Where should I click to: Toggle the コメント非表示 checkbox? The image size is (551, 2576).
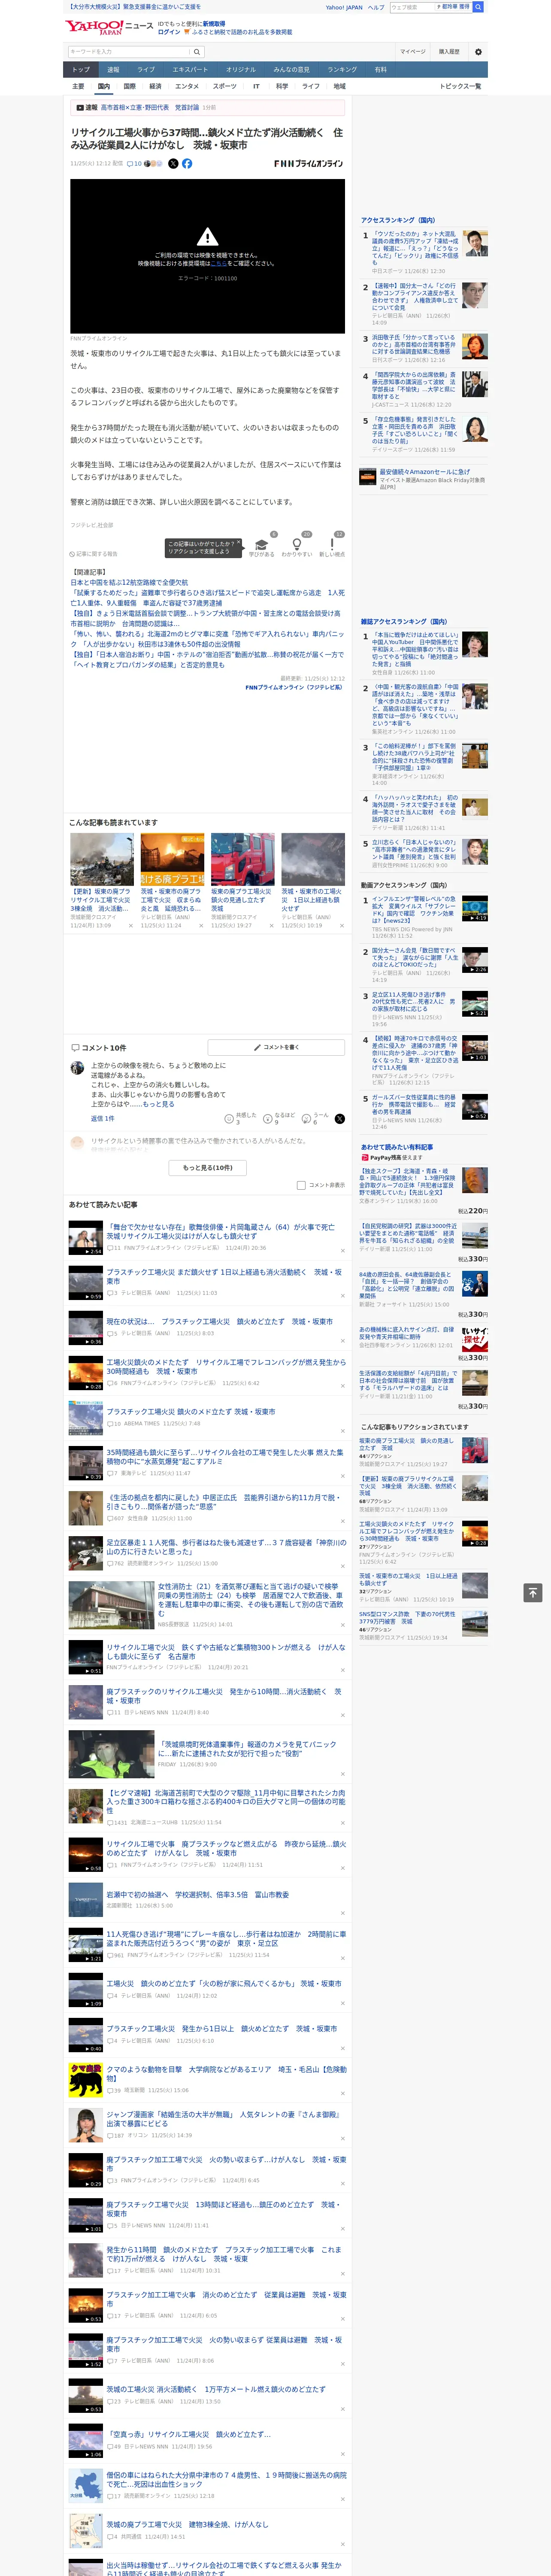coord(301,1185)
